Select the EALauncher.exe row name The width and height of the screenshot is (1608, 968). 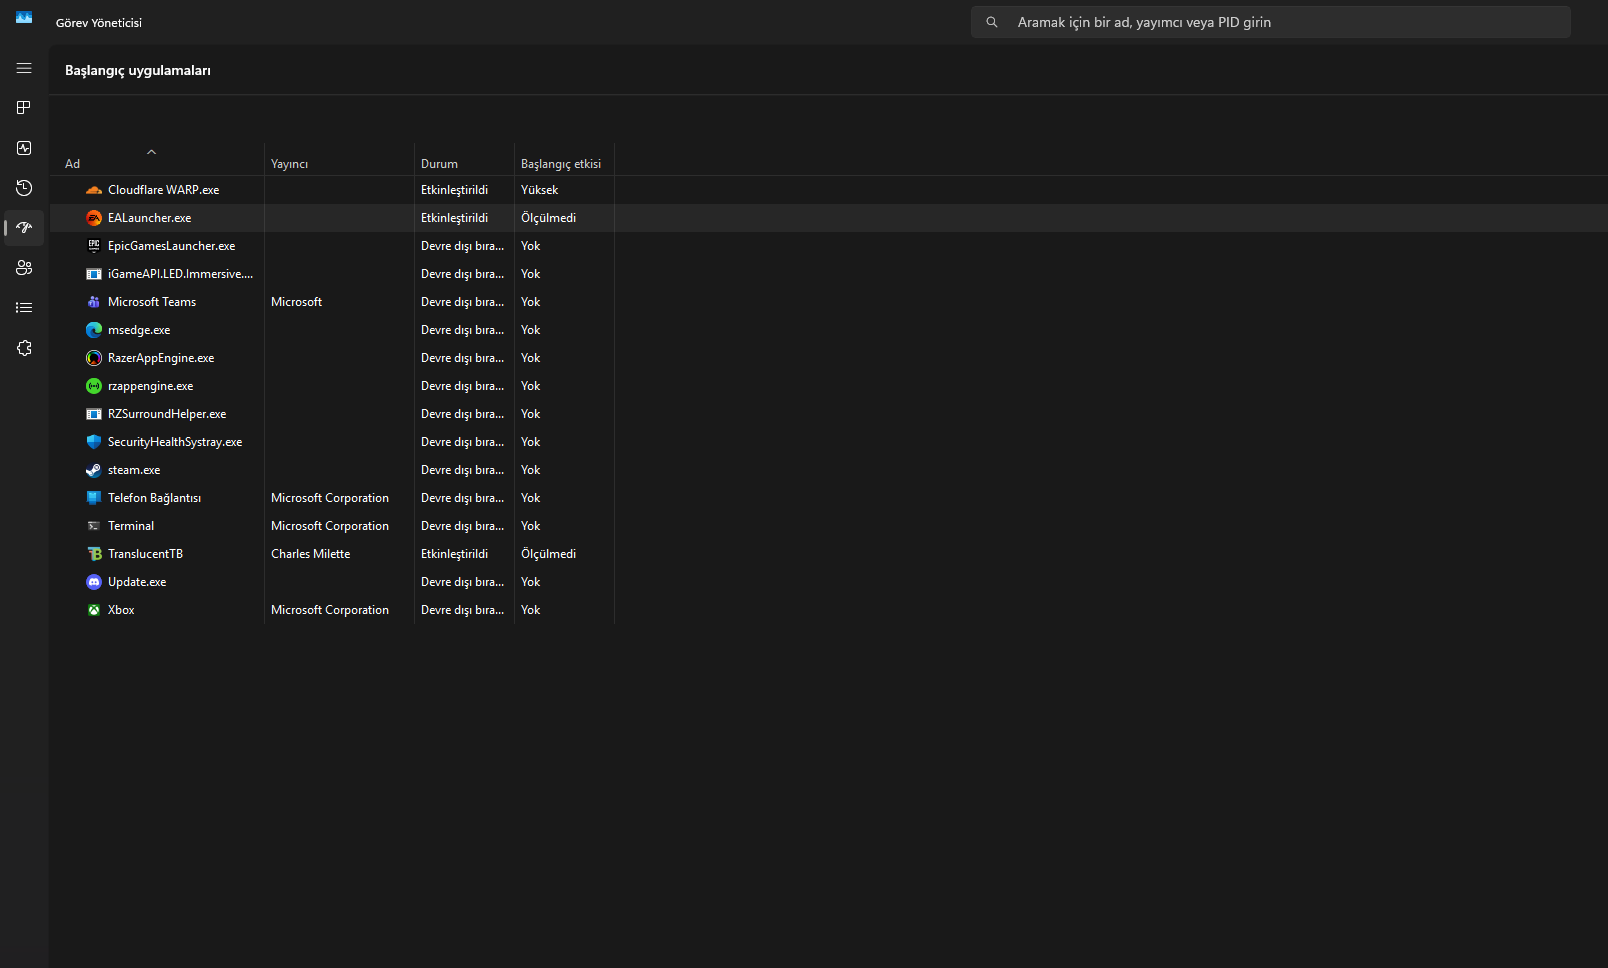tap(149, 218)
